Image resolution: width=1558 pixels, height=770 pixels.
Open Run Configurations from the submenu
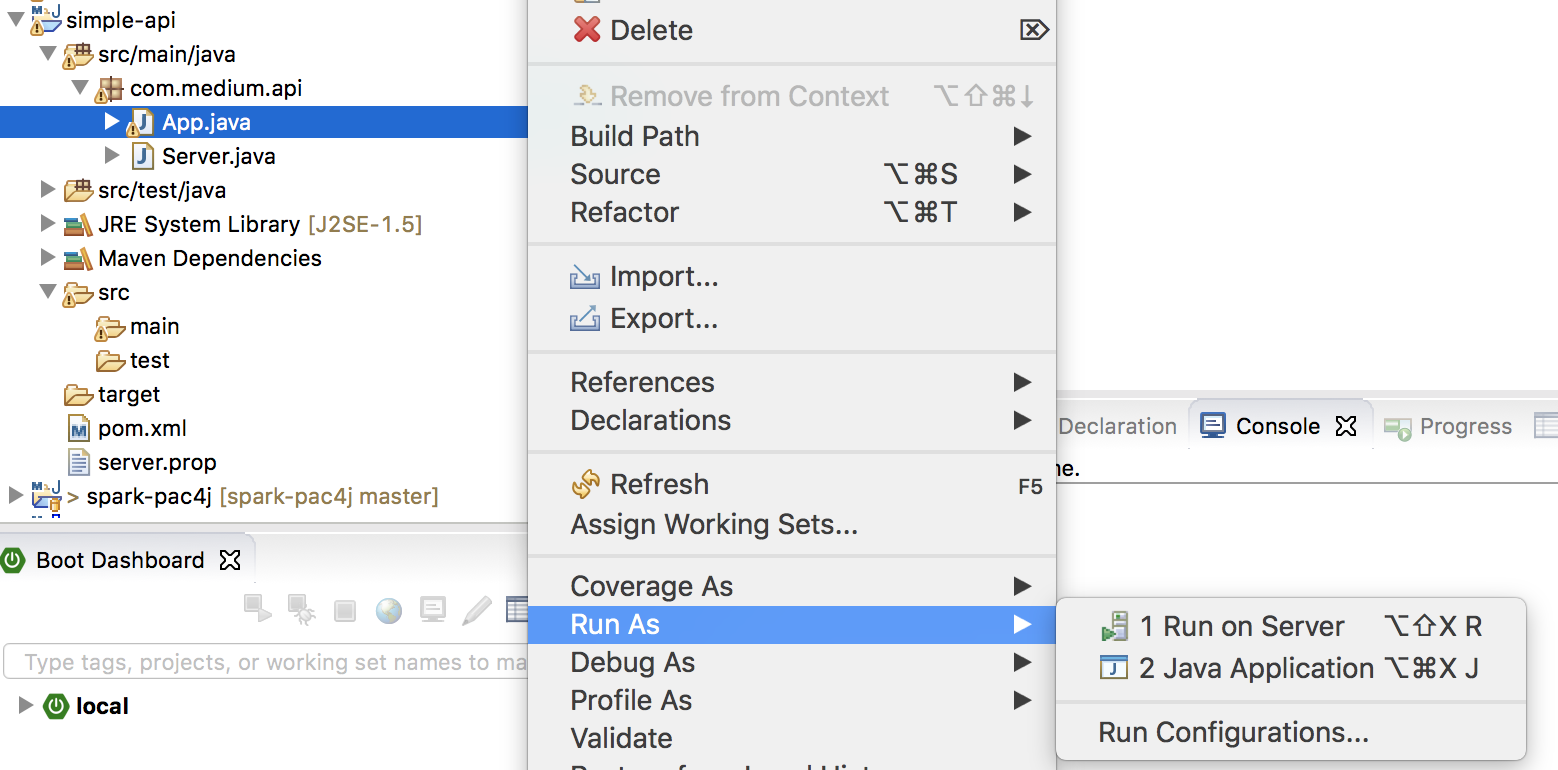1232,732
